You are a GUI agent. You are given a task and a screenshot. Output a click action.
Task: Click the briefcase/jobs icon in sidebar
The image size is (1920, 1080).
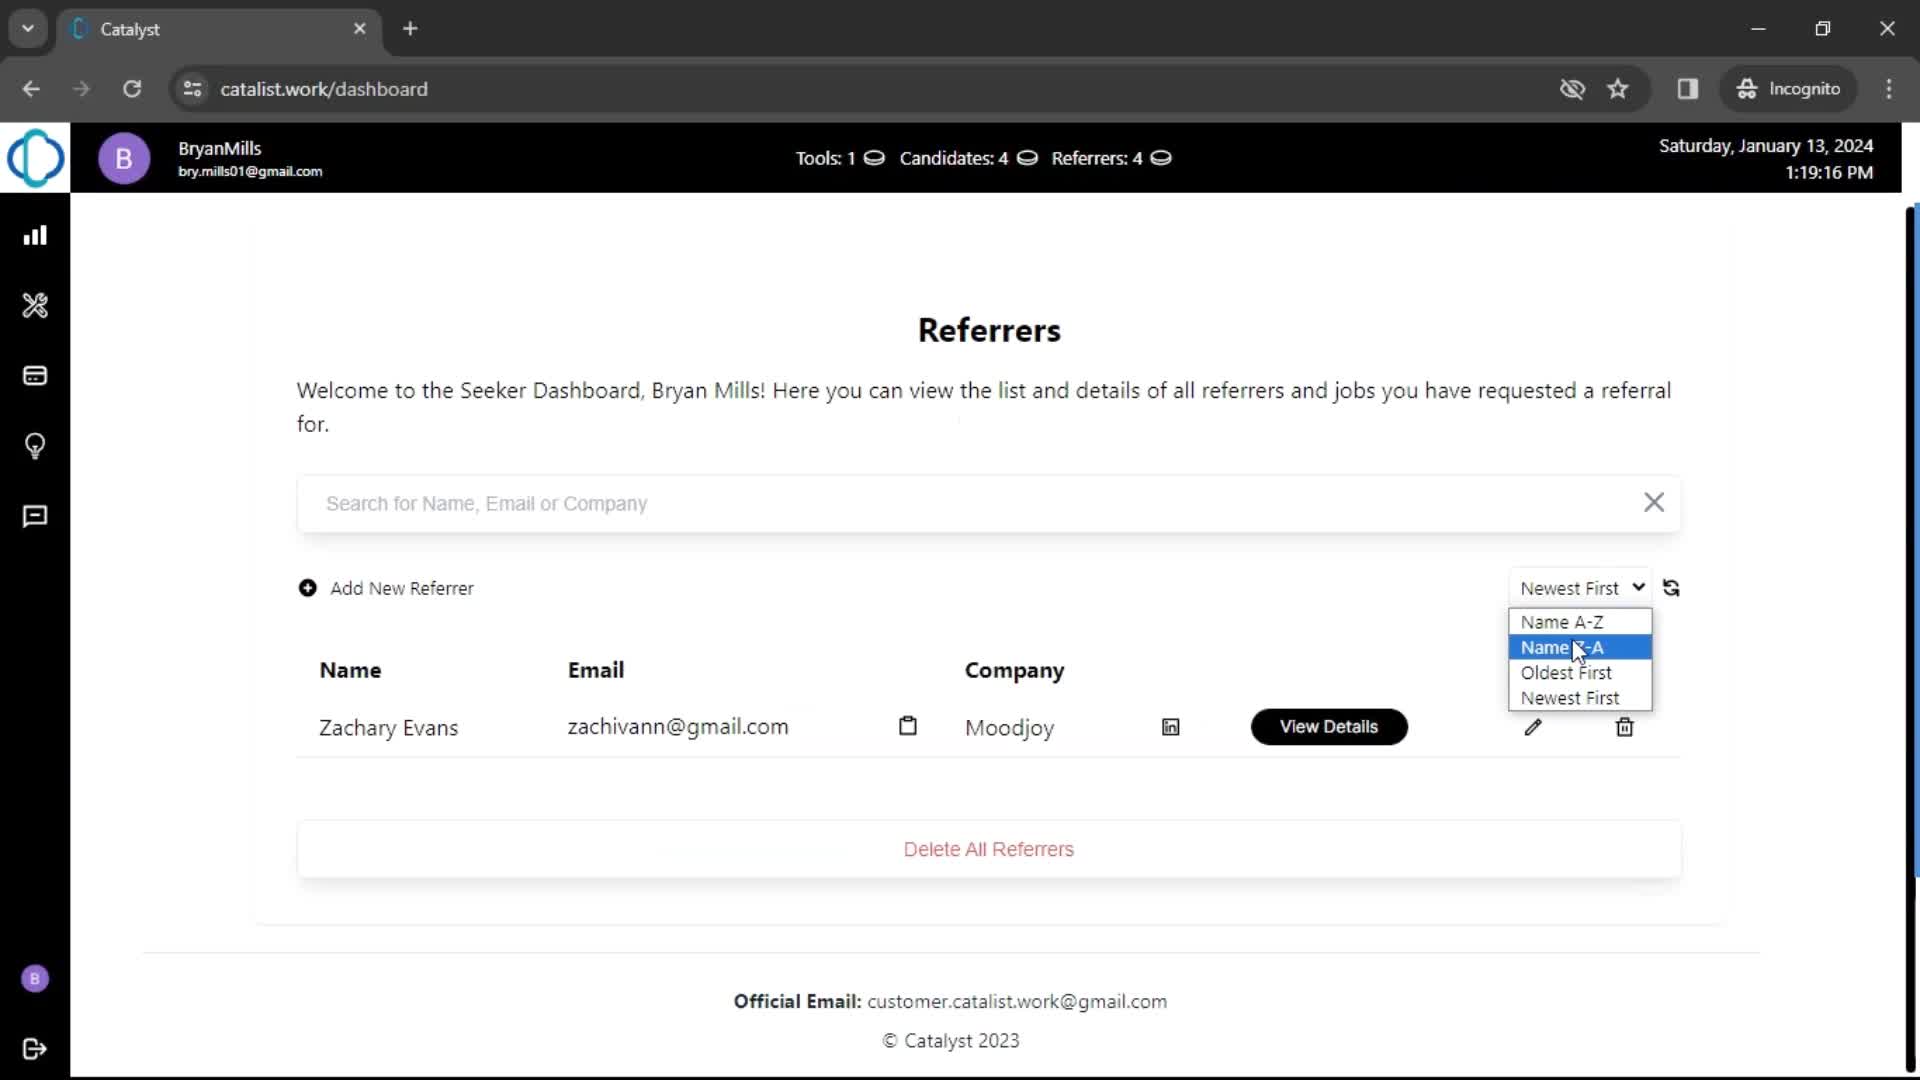[36, 376]
